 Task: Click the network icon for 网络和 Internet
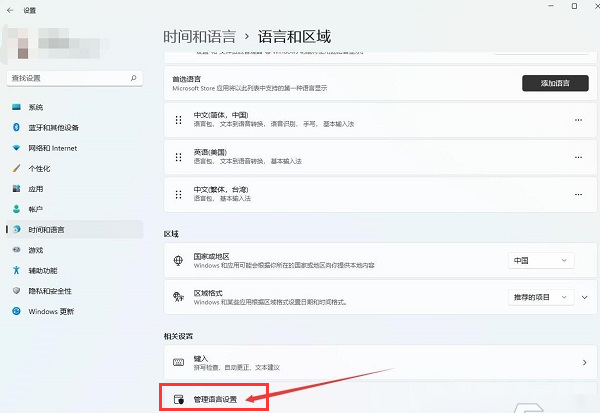pyautogui.click(x=16, y=148)
